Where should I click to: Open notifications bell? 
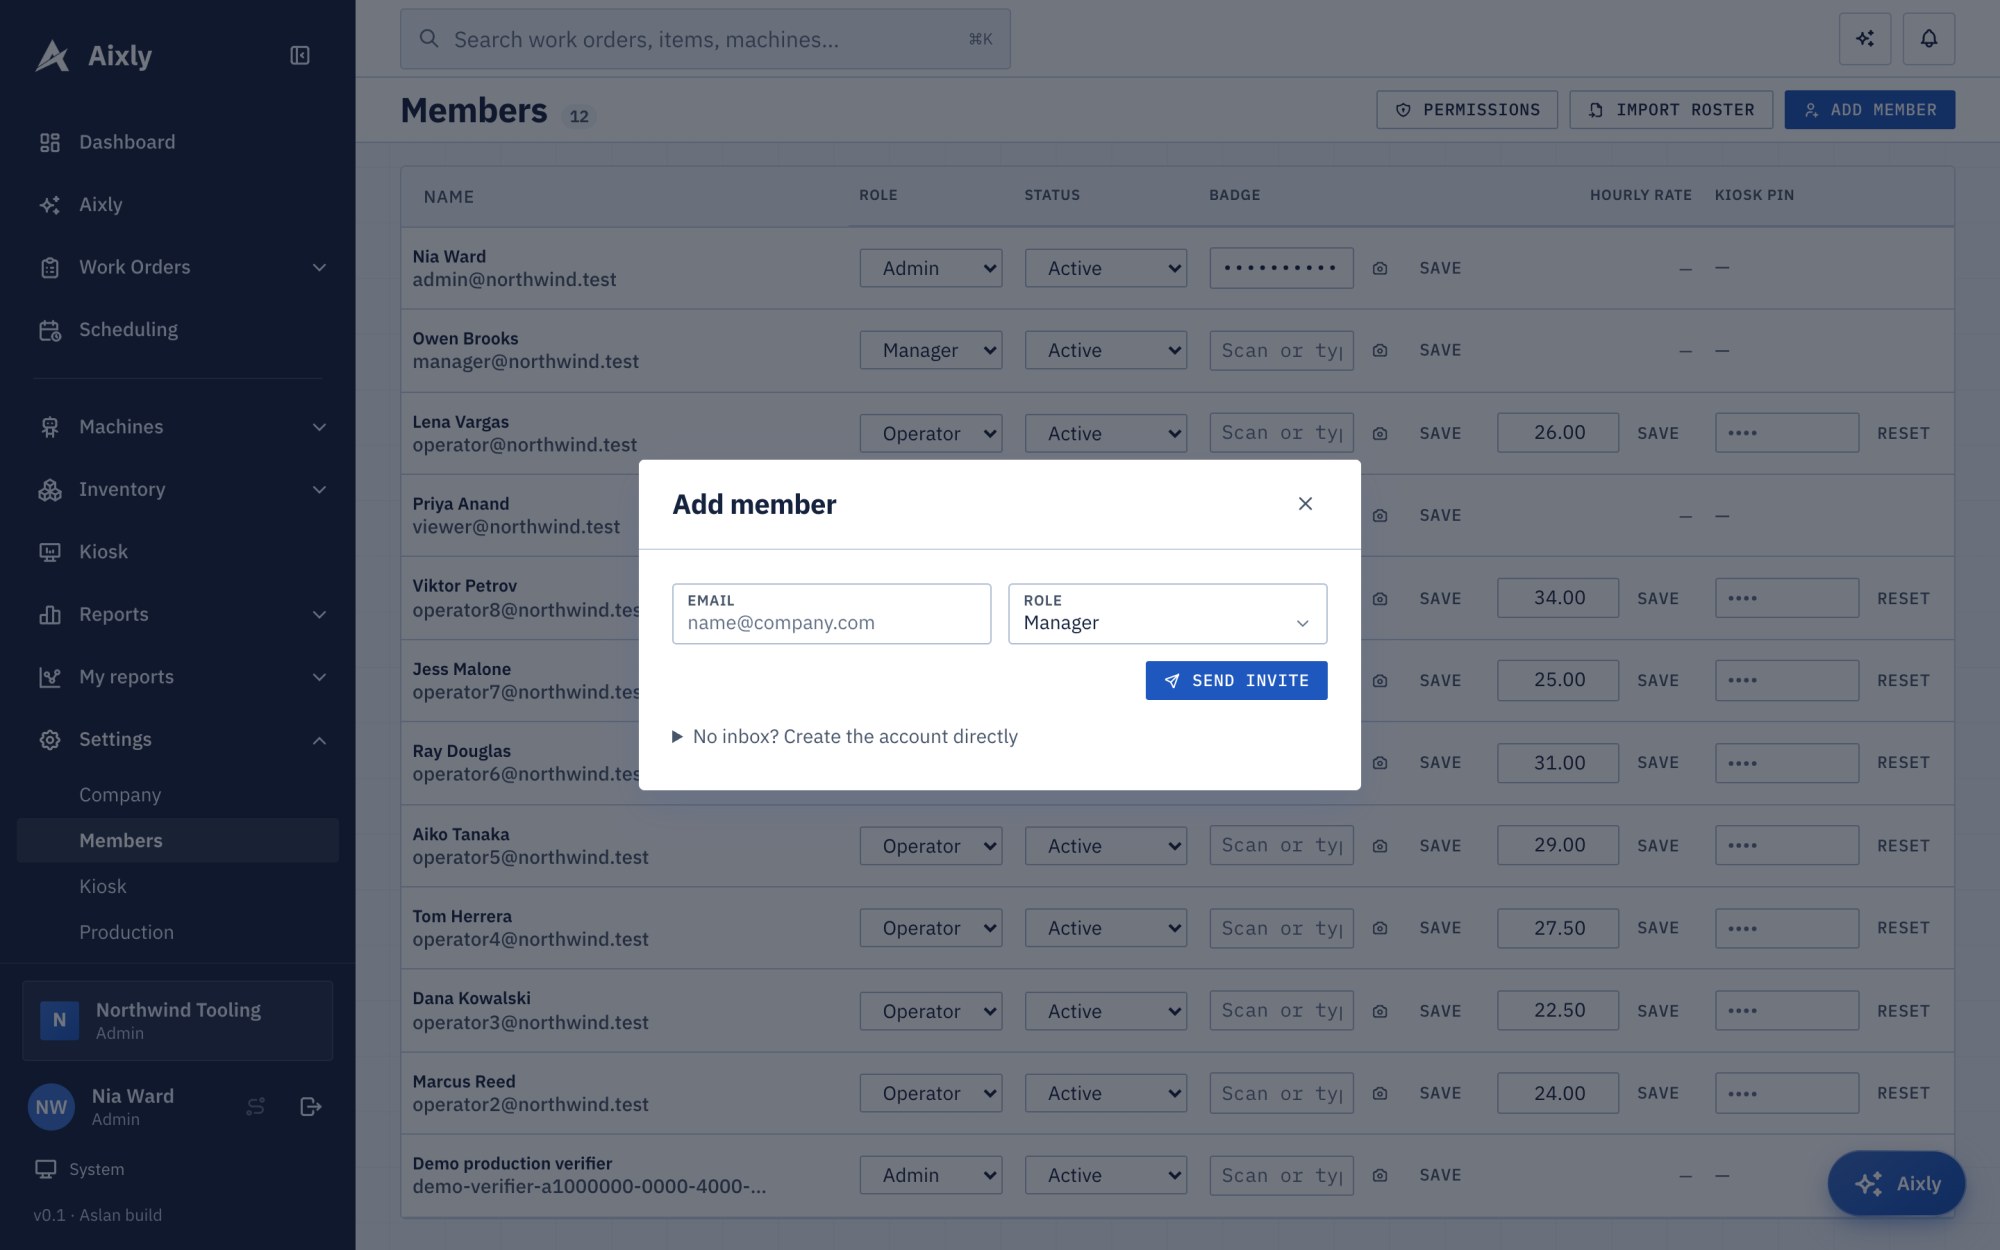point(1929,39)
